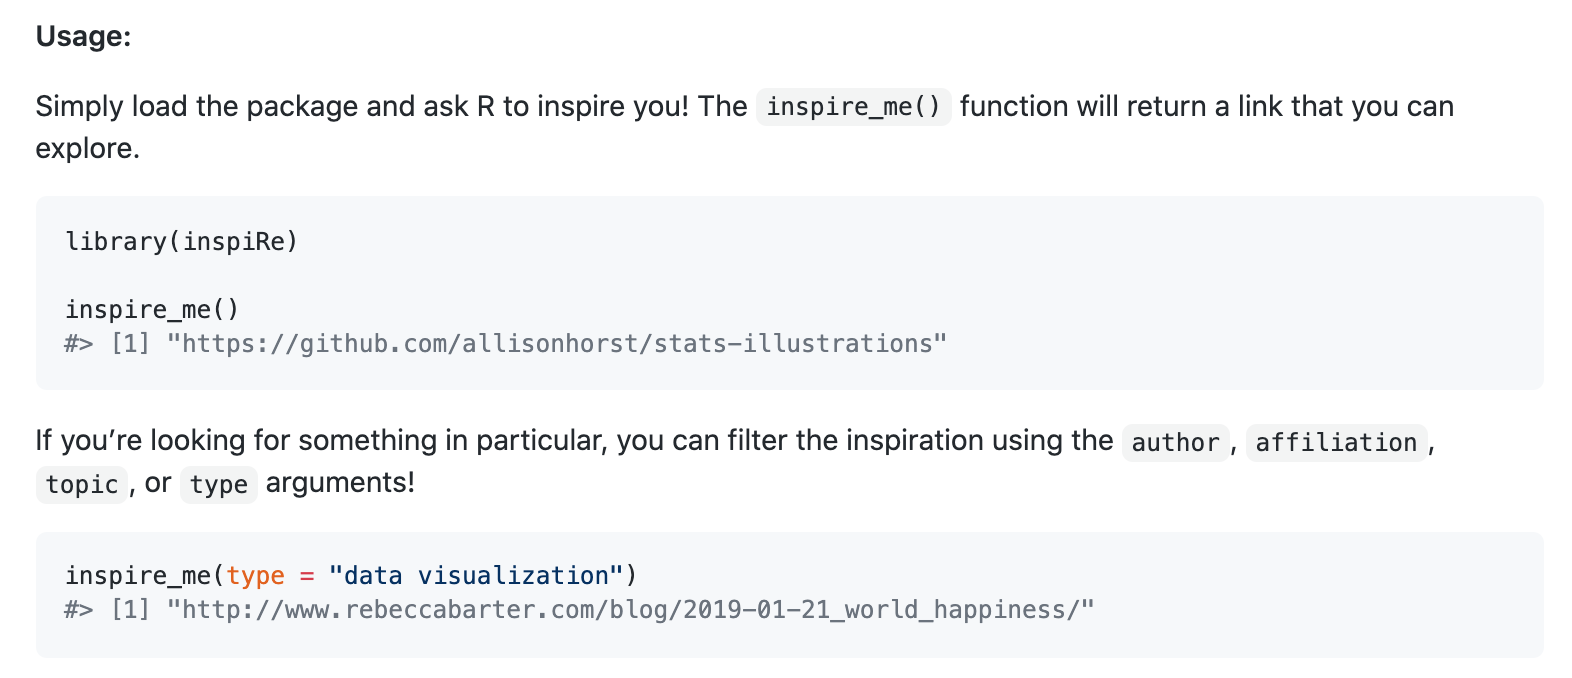
Task: Click the type inline code argument
Action: pos(219,484)
